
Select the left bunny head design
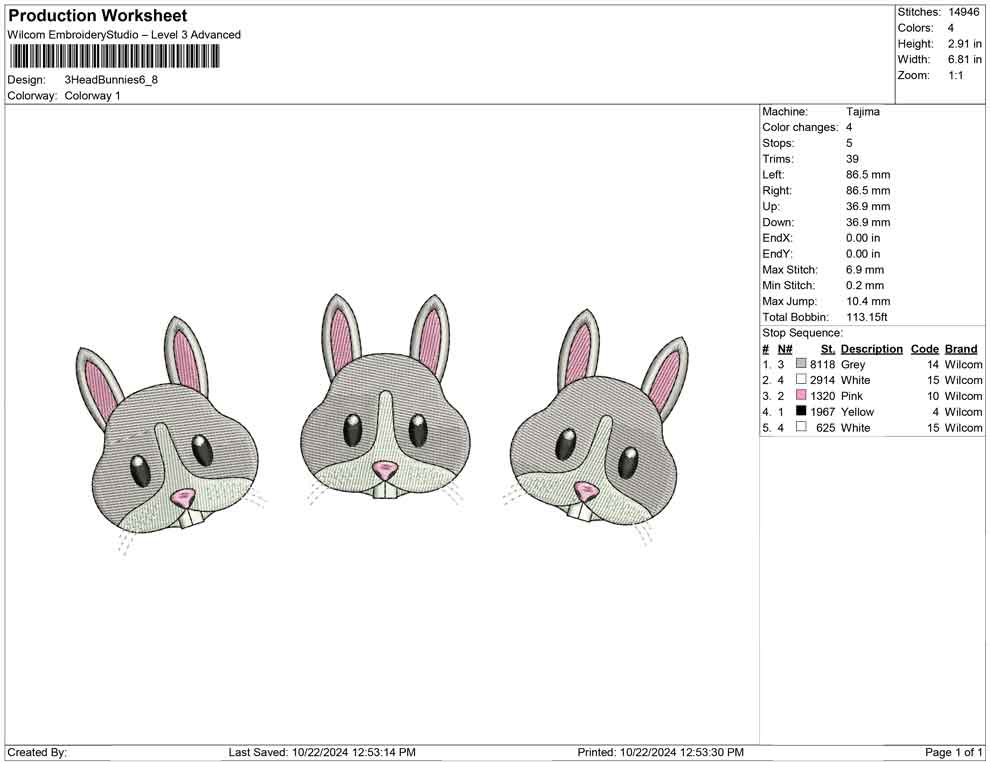tap(172, 437)
